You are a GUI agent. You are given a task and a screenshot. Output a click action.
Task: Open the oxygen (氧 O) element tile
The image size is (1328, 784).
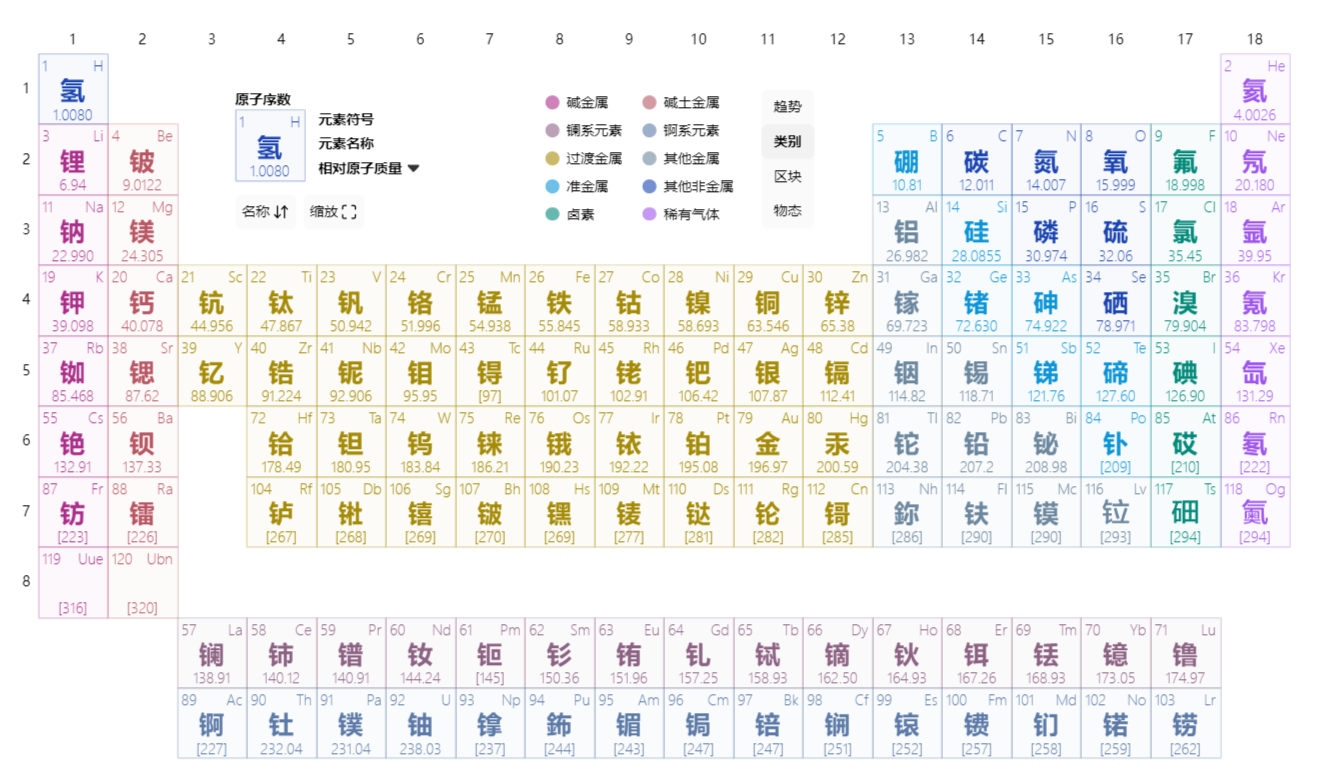(1115, 160)
